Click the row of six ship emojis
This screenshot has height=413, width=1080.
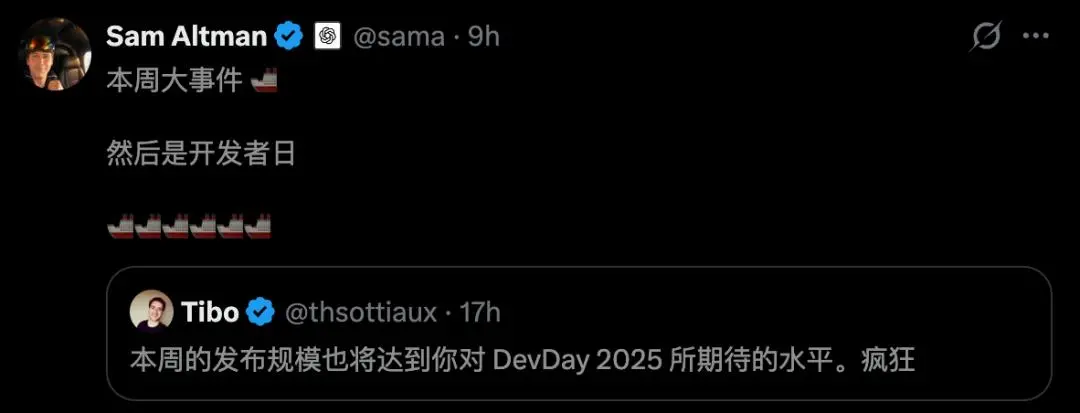click(x=189, y=225)
